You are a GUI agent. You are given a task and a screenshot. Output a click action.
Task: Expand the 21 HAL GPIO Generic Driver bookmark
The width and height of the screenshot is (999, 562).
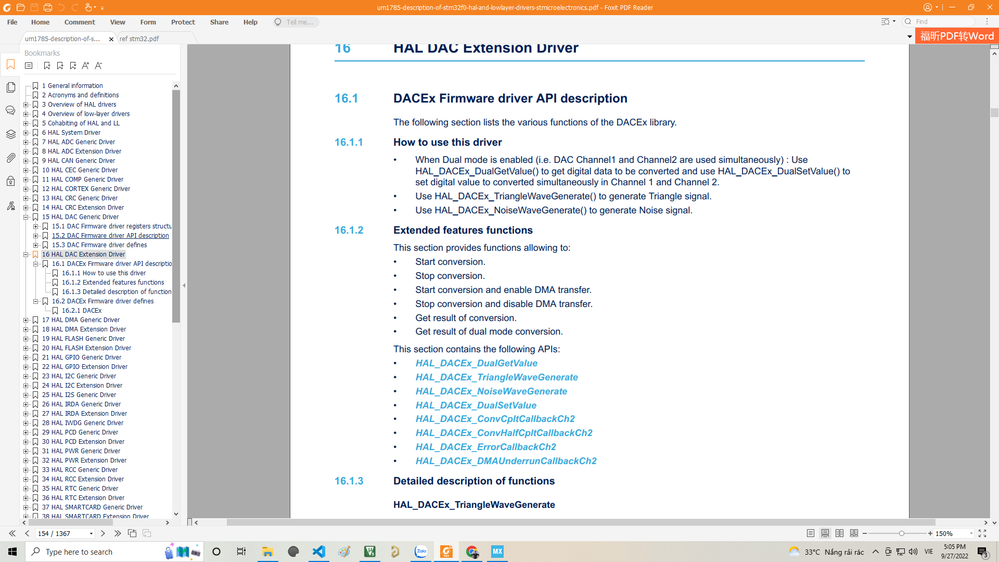coord(26,357)
